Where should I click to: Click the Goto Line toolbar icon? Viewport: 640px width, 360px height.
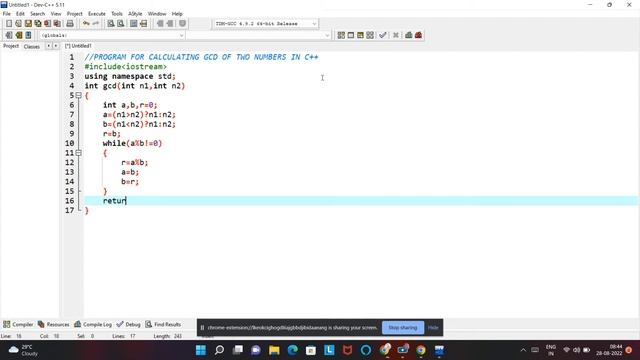tap(143, 24)
